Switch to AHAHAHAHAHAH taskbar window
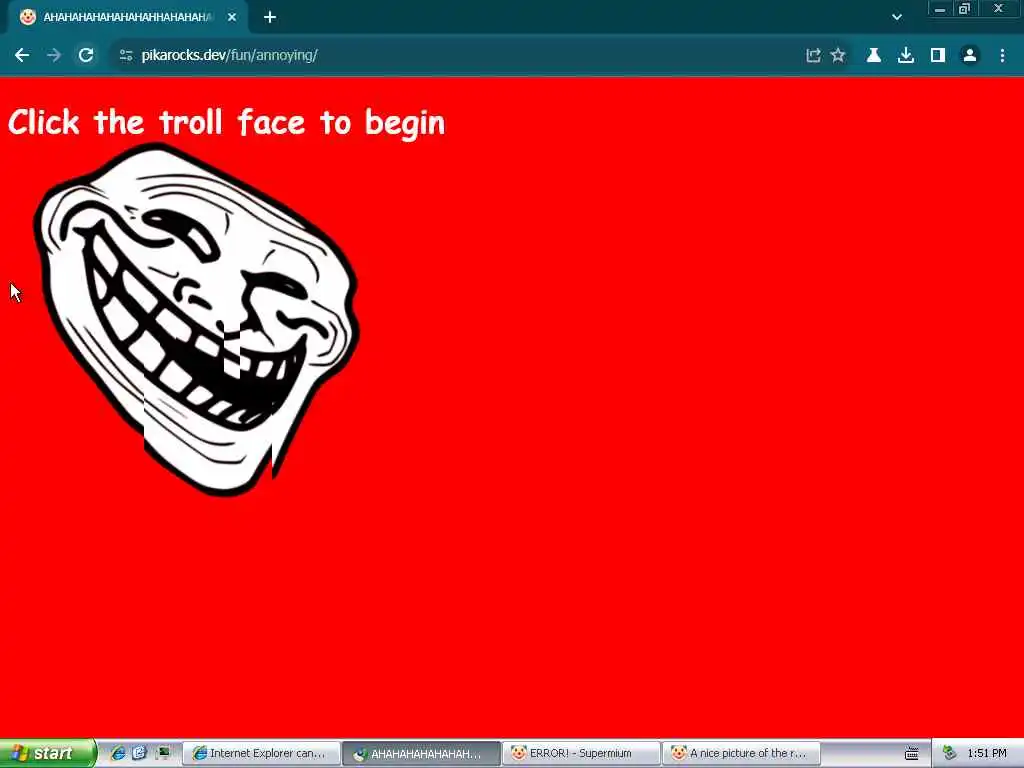This screenshot has height=768, width=1024. (421, 754)
